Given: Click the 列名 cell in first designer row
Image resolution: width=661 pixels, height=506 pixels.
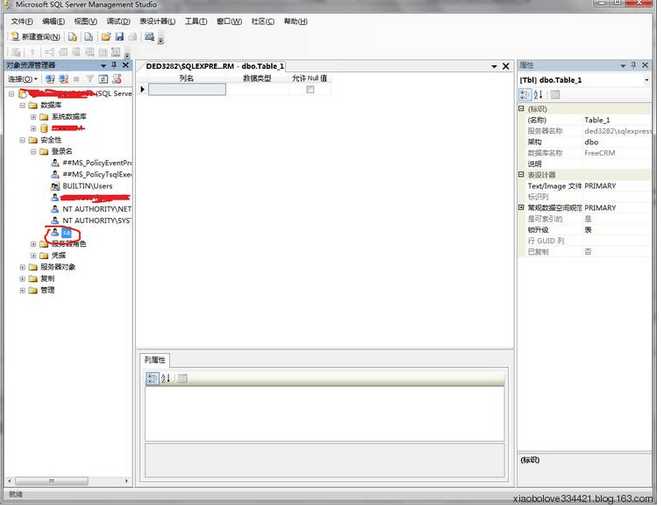Looking at the screenshot, I should click(x=187, y=89).
